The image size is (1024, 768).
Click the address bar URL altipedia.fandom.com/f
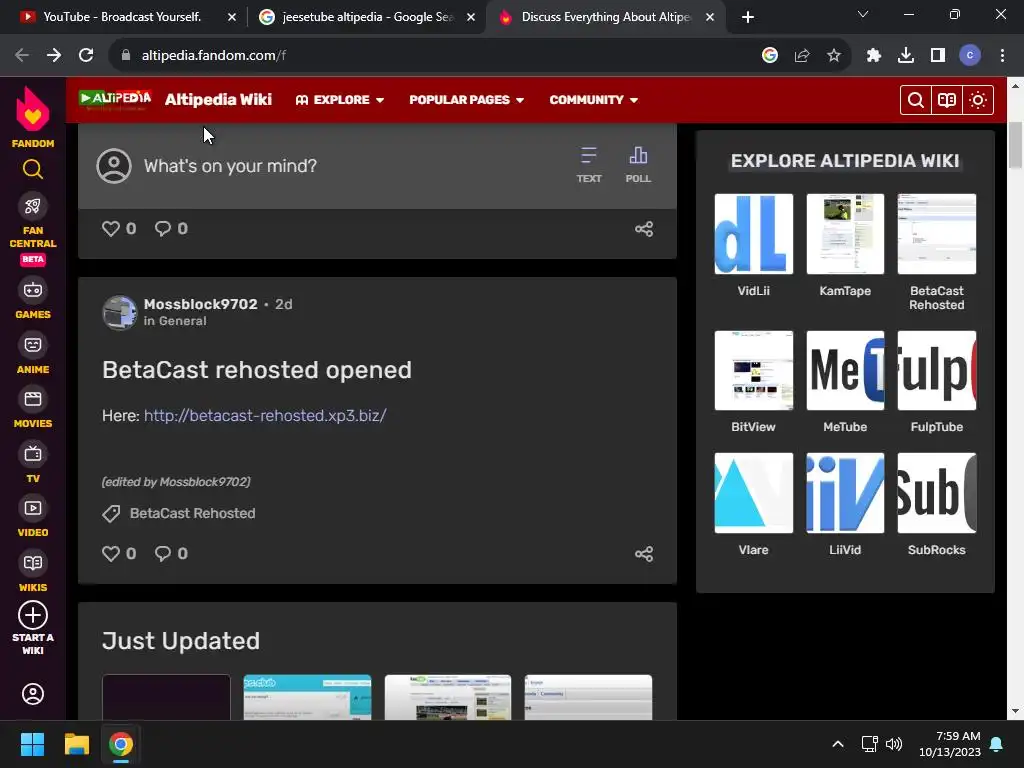tap(214, 56)
